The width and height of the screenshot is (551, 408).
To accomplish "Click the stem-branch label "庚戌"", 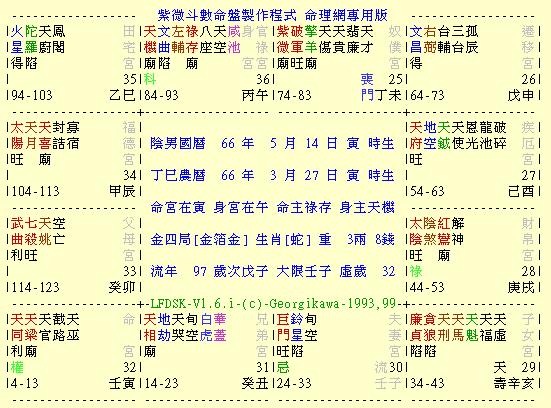I will (x=521, y=287).
